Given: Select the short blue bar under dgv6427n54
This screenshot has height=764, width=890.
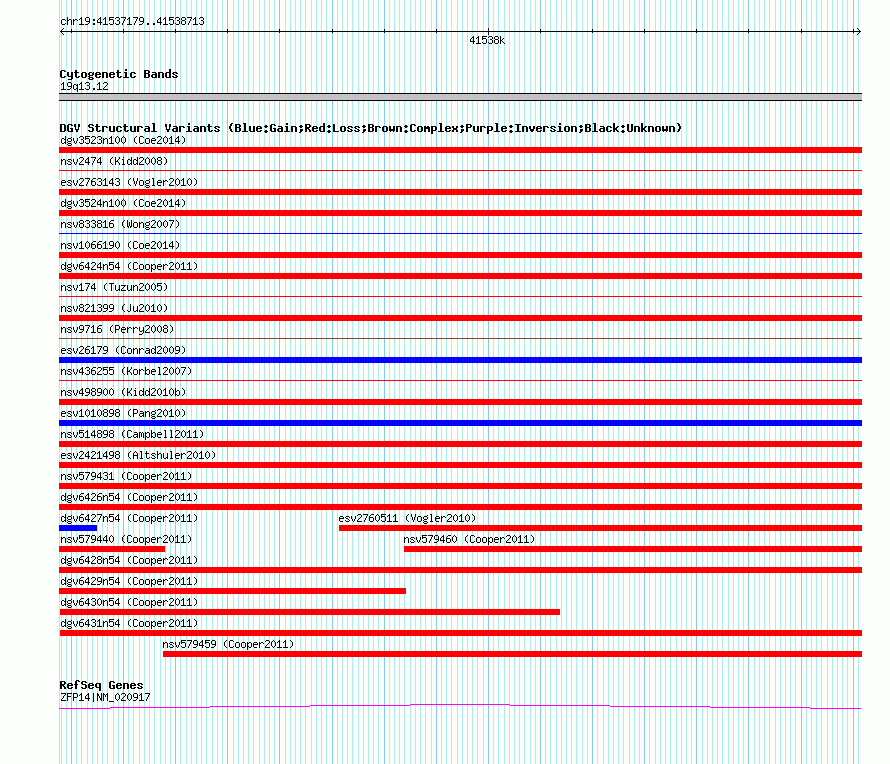Looking at the screenshot, I should pos(78,528).
